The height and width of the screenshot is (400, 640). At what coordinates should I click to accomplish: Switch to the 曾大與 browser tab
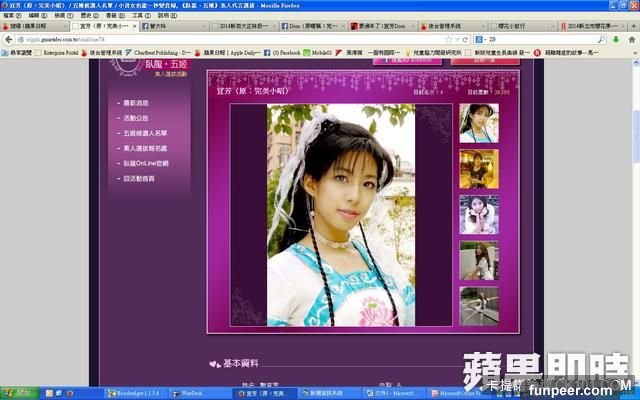[160, 27]
